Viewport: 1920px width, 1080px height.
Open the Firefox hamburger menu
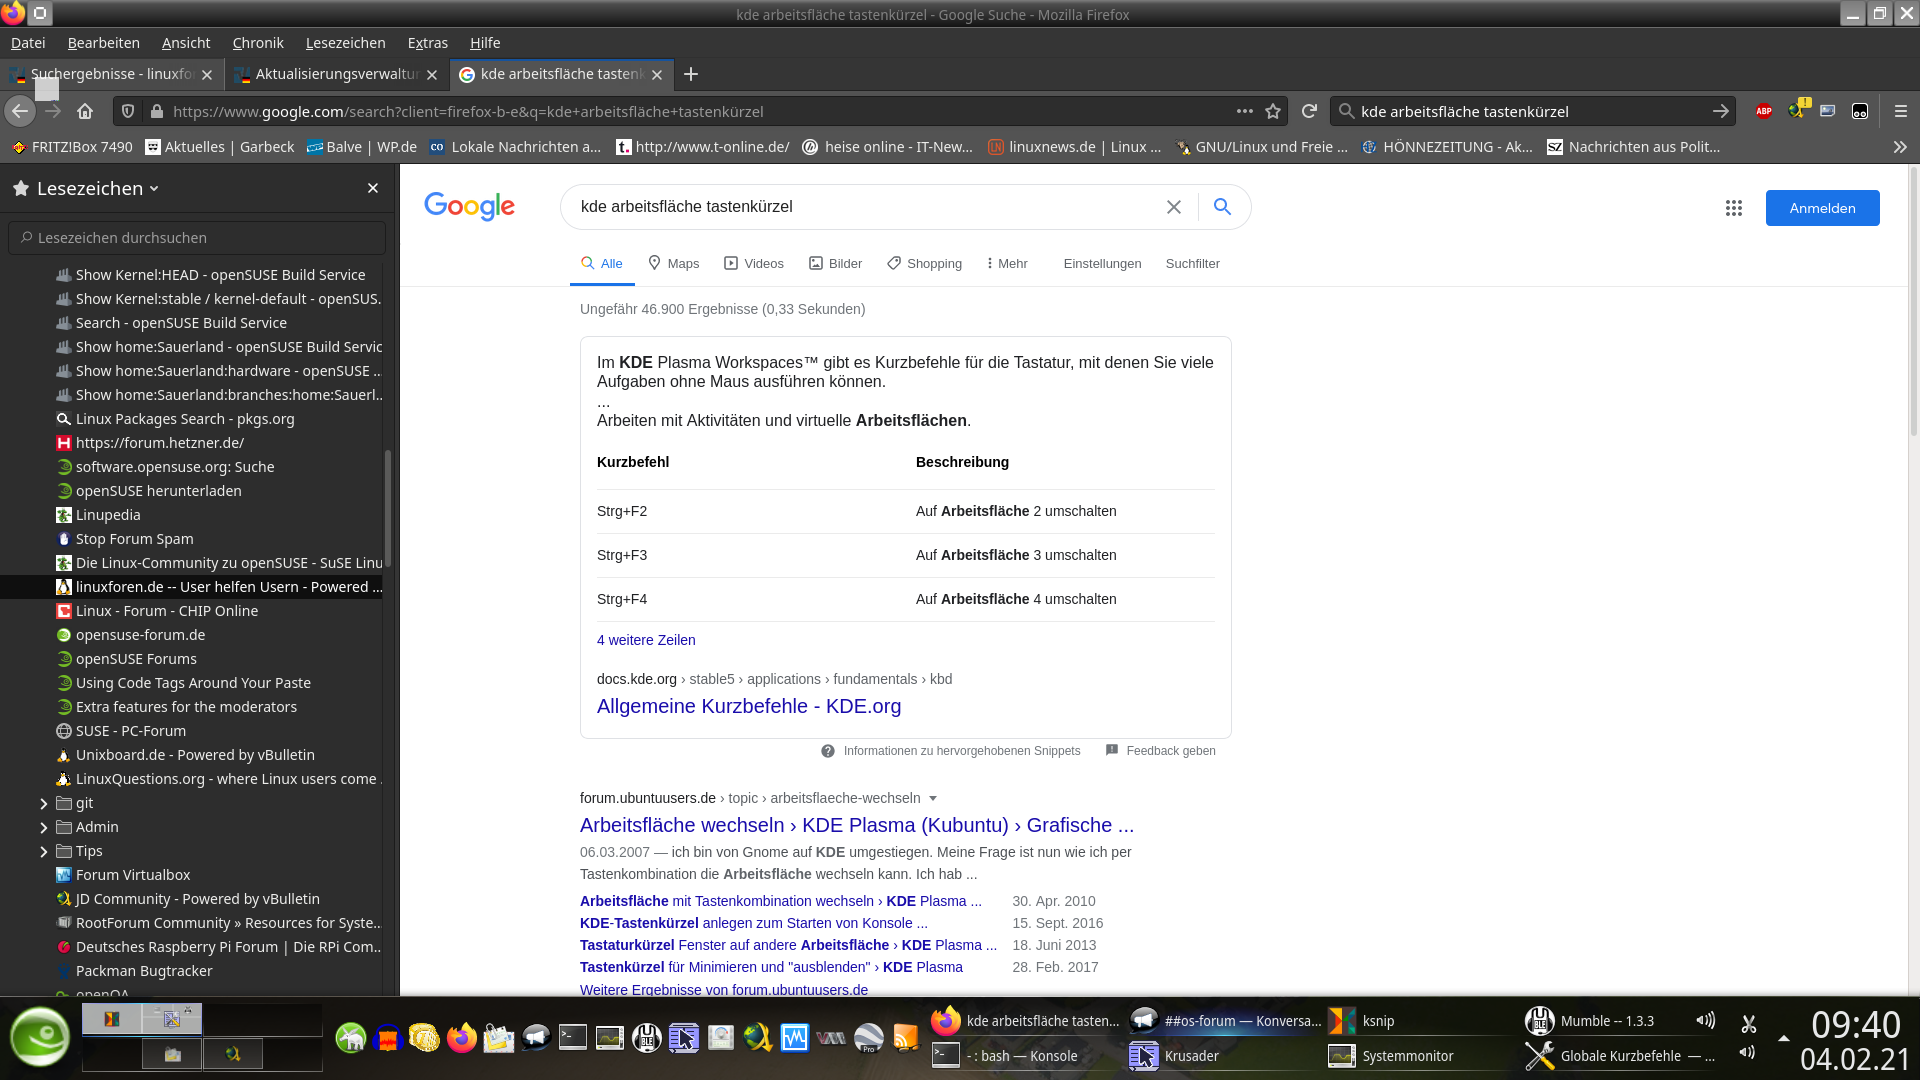(x=1901, y=111)
